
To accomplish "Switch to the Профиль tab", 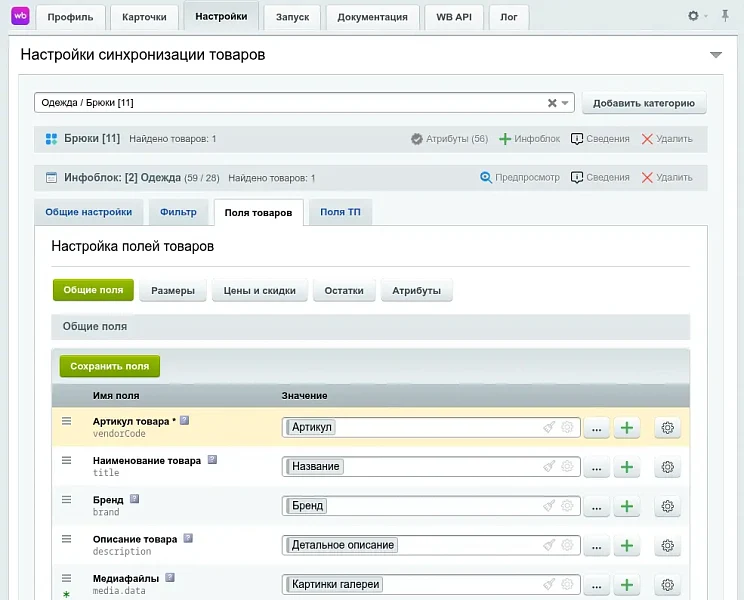I will point(70,17).
